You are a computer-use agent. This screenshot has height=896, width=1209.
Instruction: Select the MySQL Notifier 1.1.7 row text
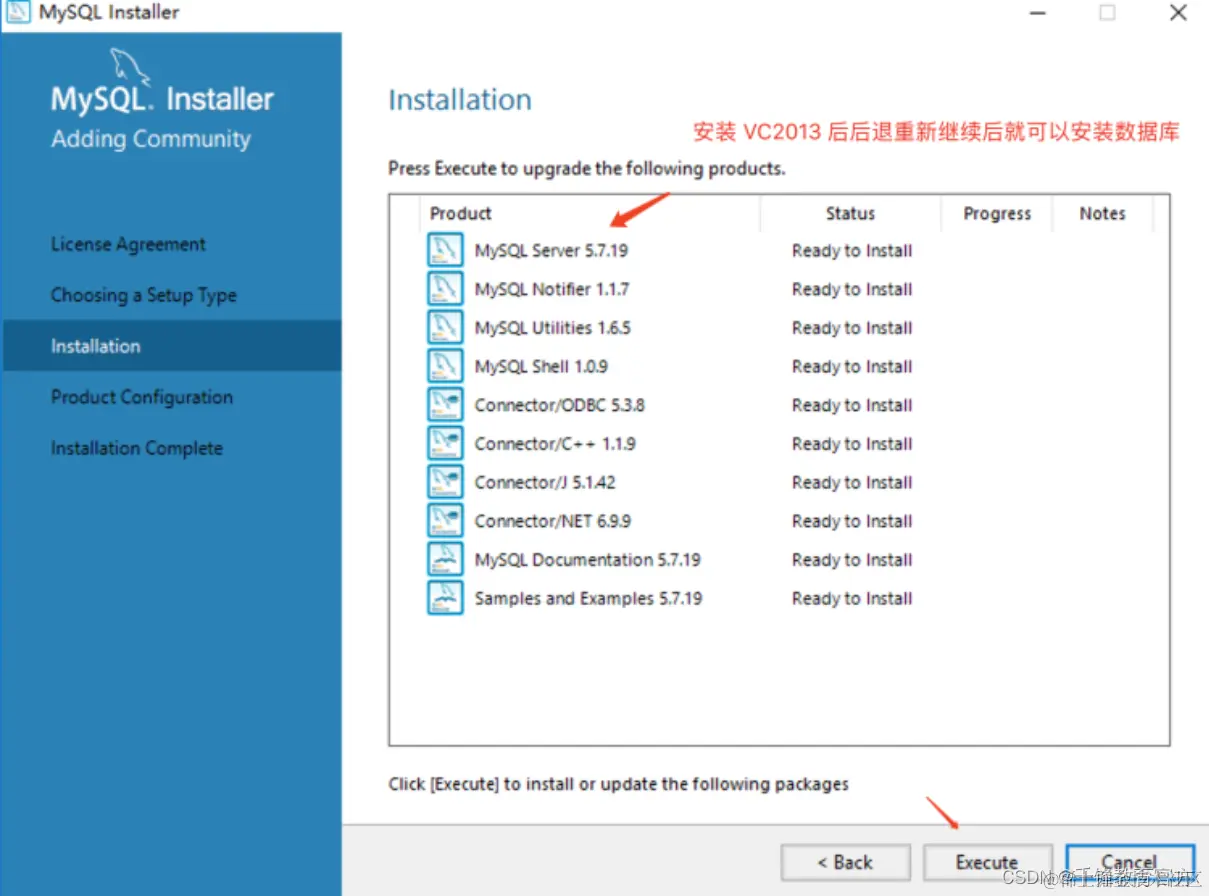[x=552, y=289]
